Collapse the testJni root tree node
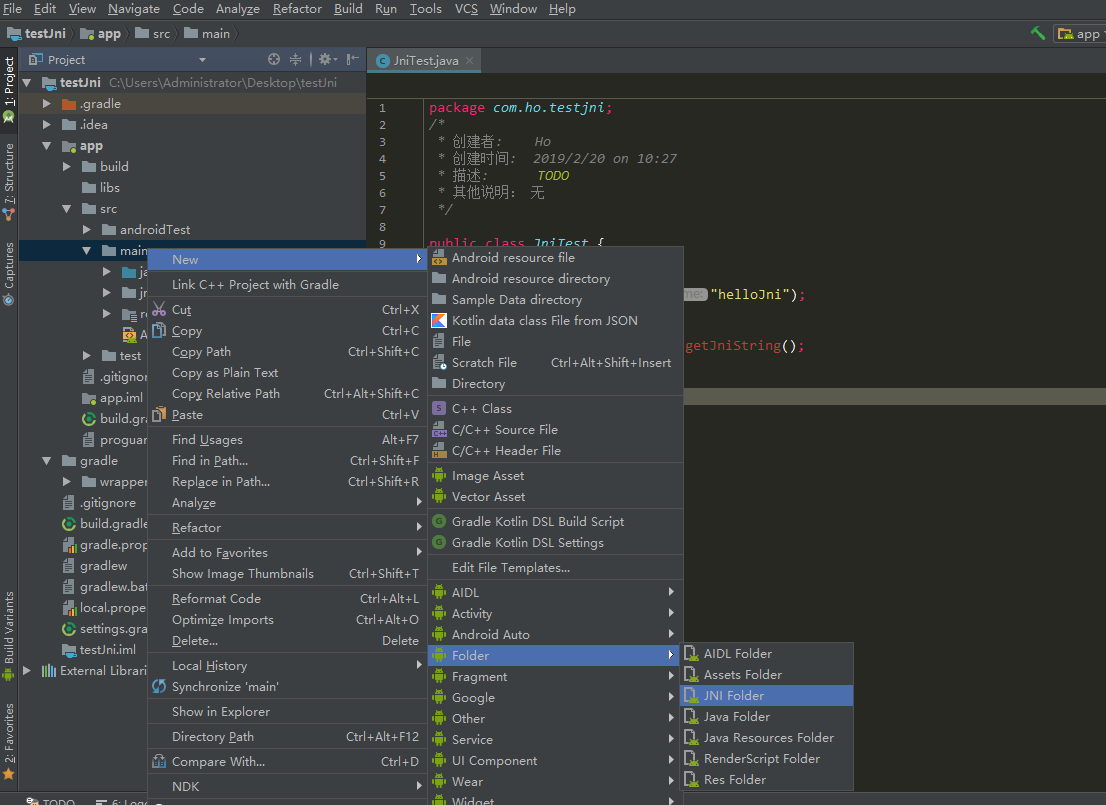The image size is (1106, 805). [28, 83]
